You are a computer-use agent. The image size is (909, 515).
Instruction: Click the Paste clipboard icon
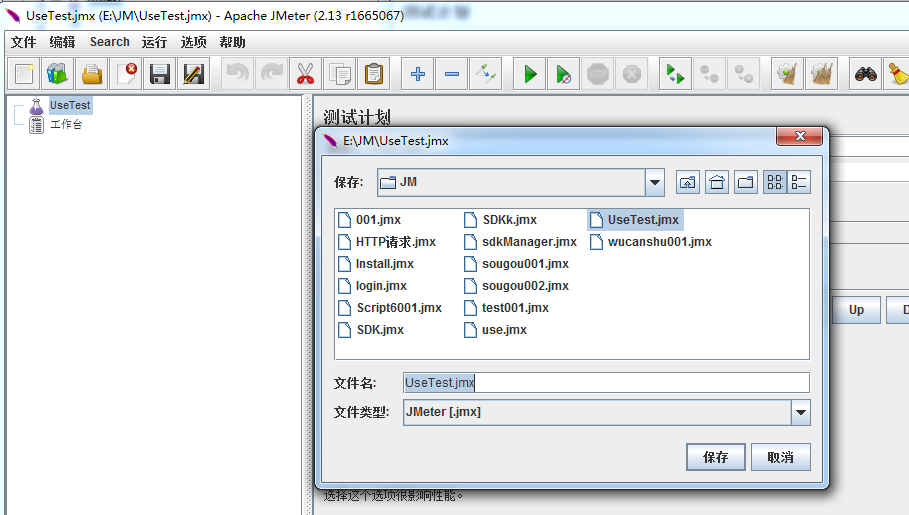click(374, 74)
